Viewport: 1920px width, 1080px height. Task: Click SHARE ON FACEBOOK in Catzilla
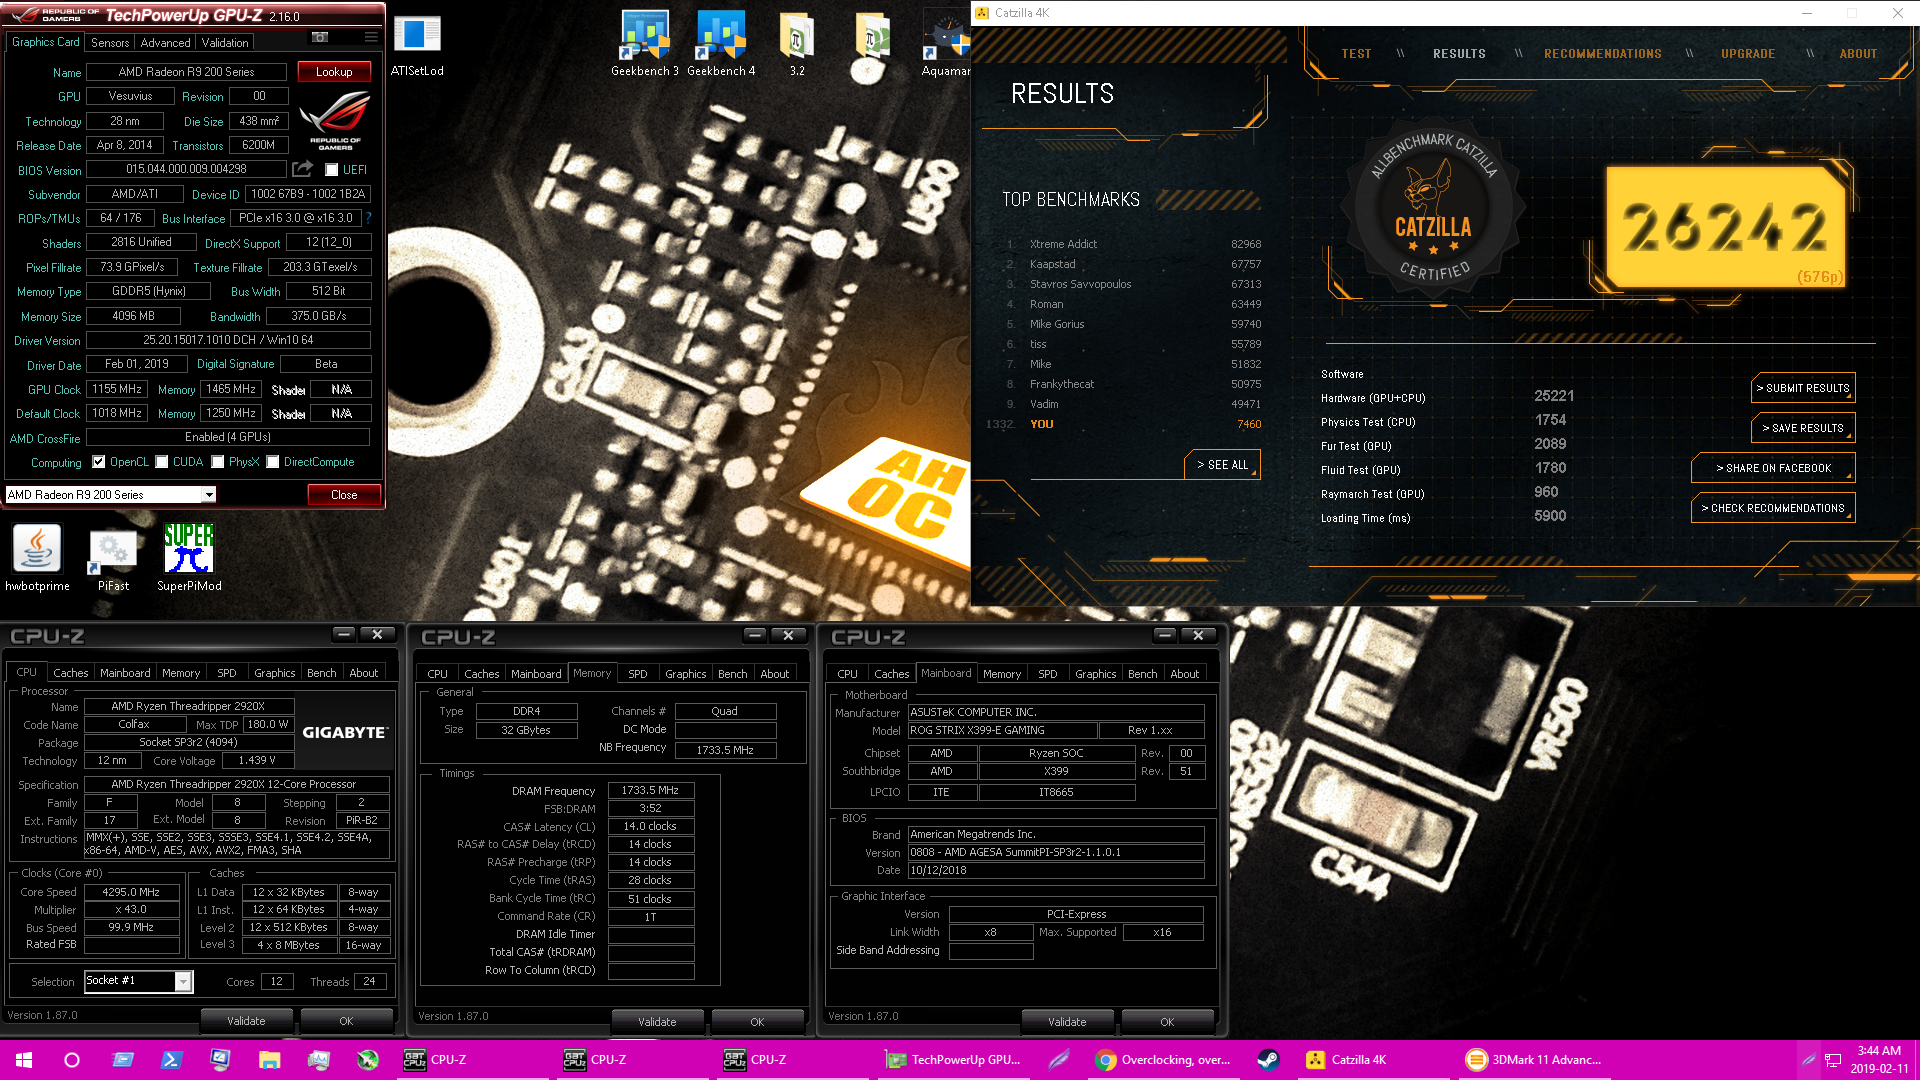[x=1773, y=468]
